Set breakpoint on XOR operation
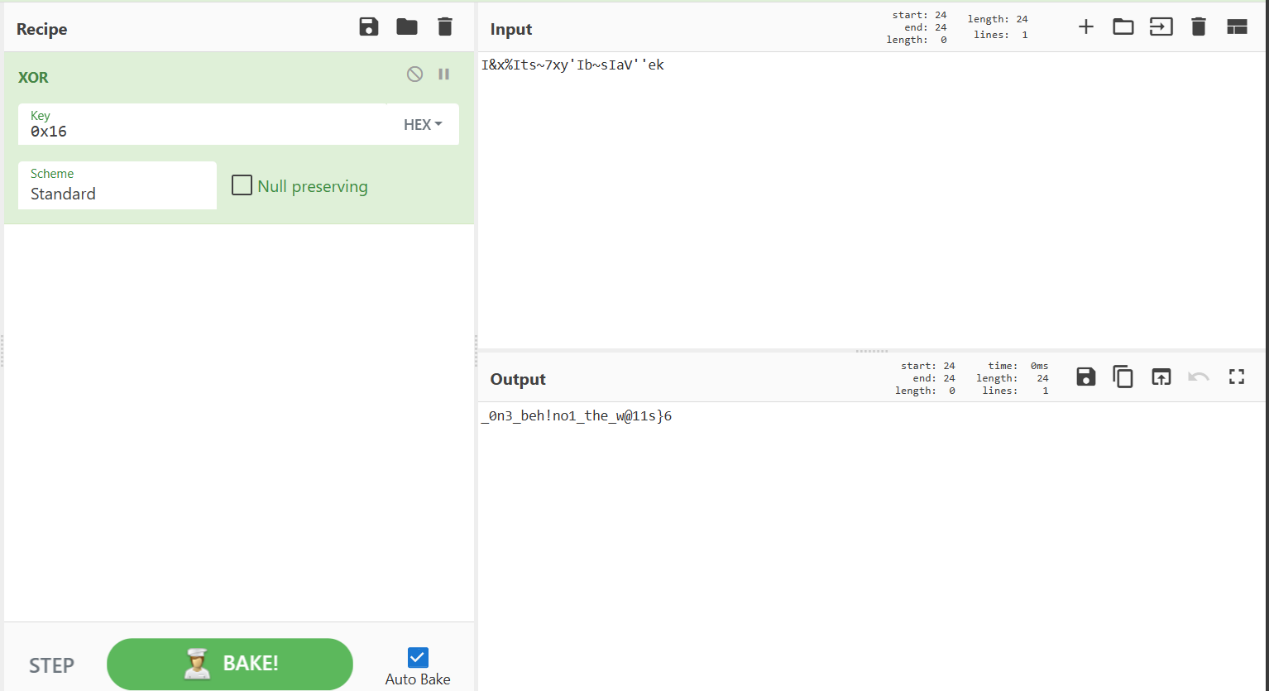 [444, 74]
